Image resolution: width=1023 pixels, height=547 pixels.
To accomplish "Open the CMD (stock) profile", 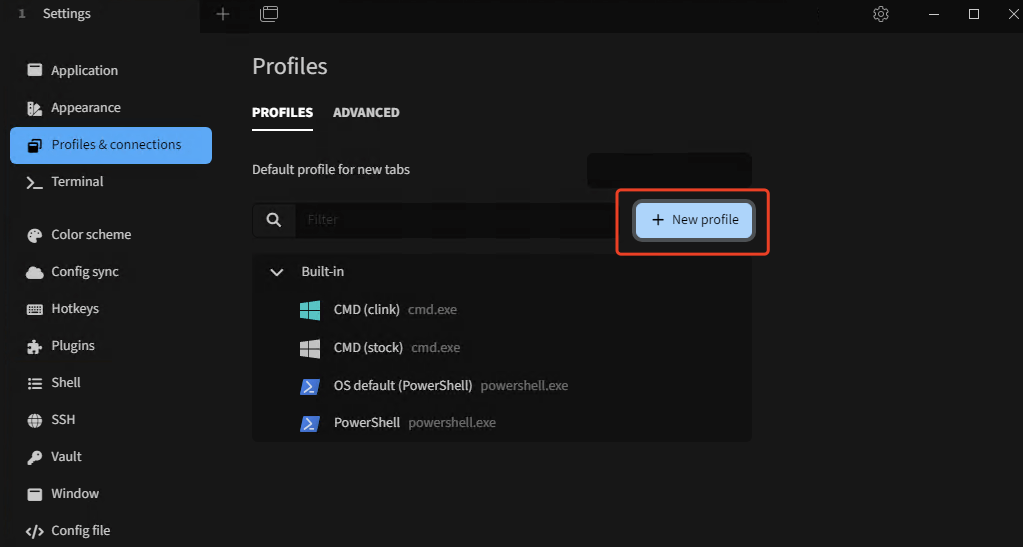I will coord(502,348).
